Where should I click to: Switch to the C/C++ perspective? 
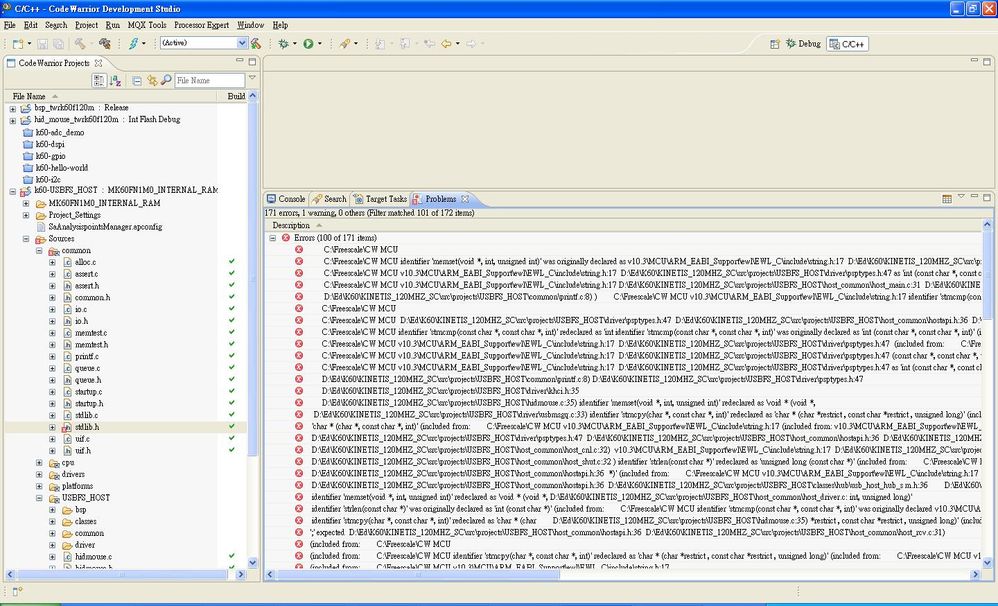point(847,44)
